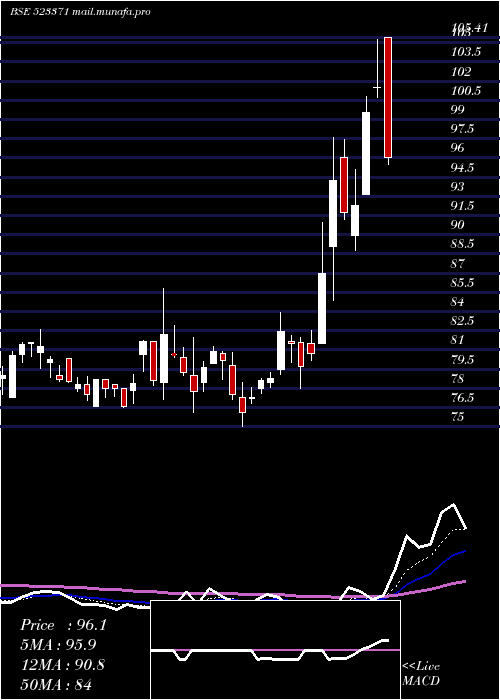Screen dimensions: 500x700
Task: Click the 82.5 price axis label
Action: click(463, 321)
